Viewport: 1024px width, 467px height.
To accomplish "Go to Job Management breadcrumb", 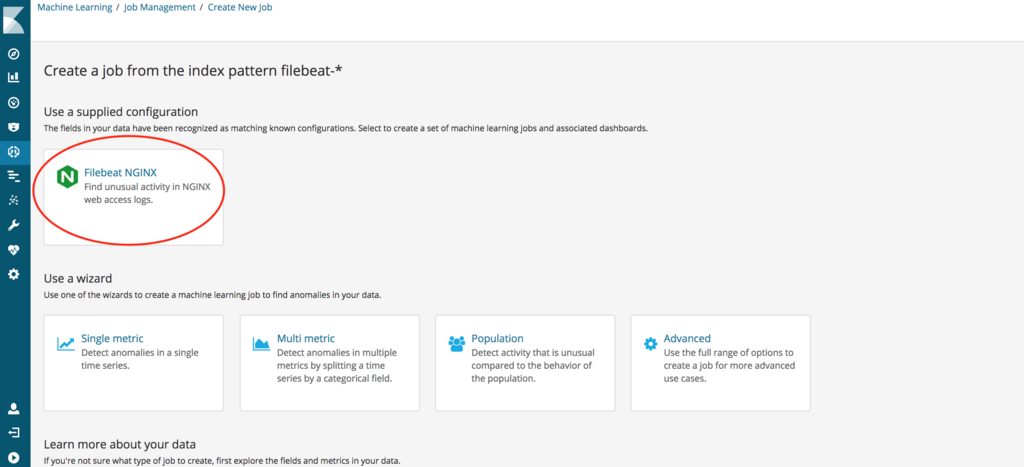I will [160, 8].
